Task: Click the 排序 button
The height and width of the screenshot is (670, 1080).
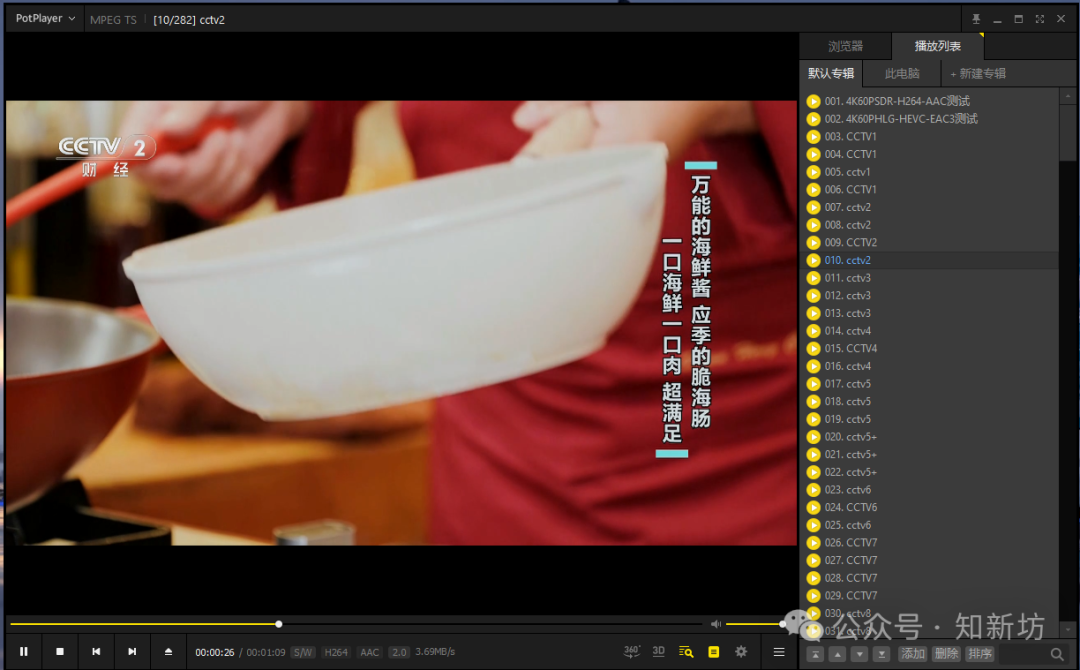Action: coord(979,654)
